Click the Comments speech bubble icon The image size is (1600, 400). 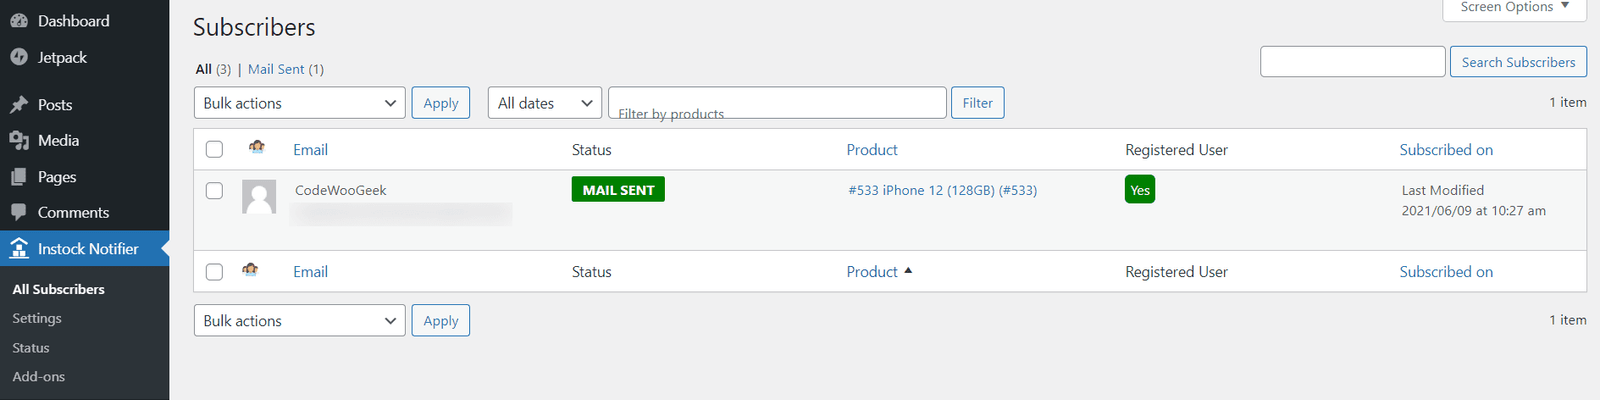[x=19, y=212]
